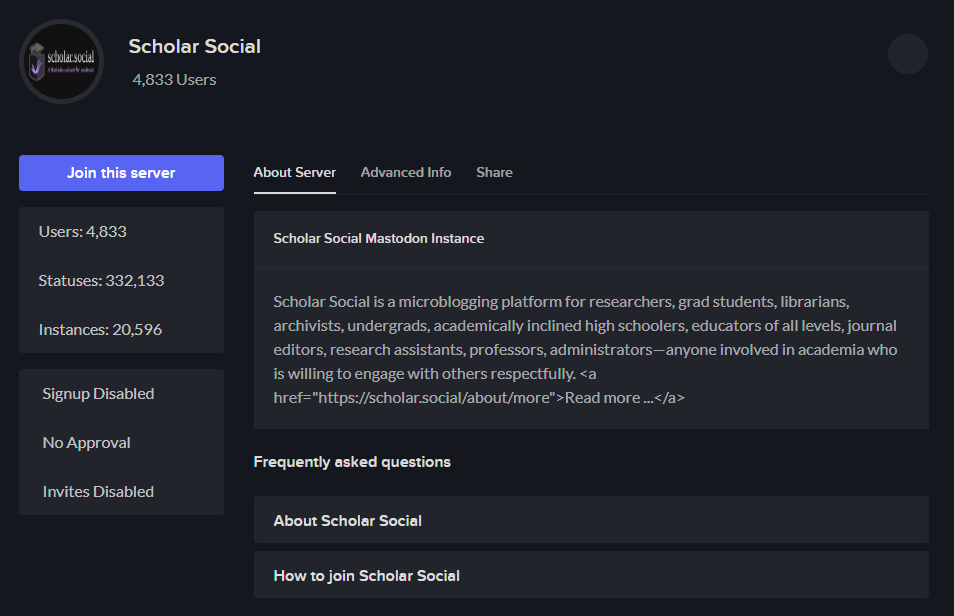
Task: Click the circular profile icon top right
Action: 907,54
